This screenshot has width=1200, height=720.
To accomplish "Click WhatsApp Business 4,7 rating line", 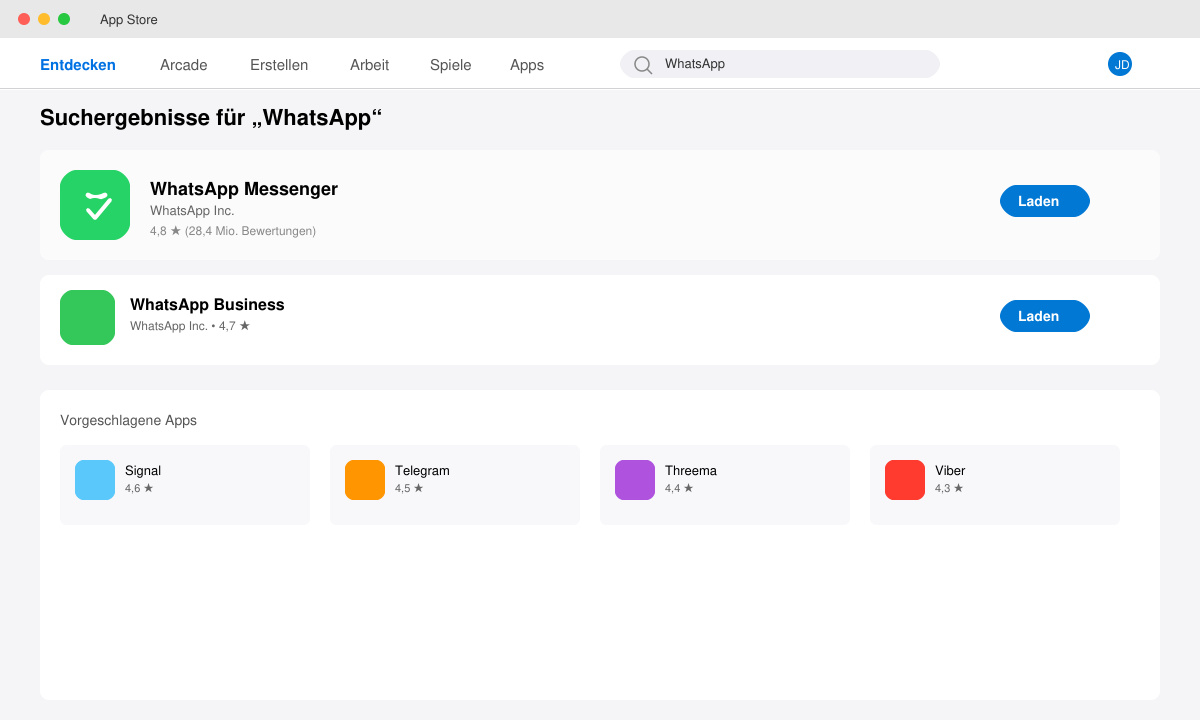I will coord(190,326).
